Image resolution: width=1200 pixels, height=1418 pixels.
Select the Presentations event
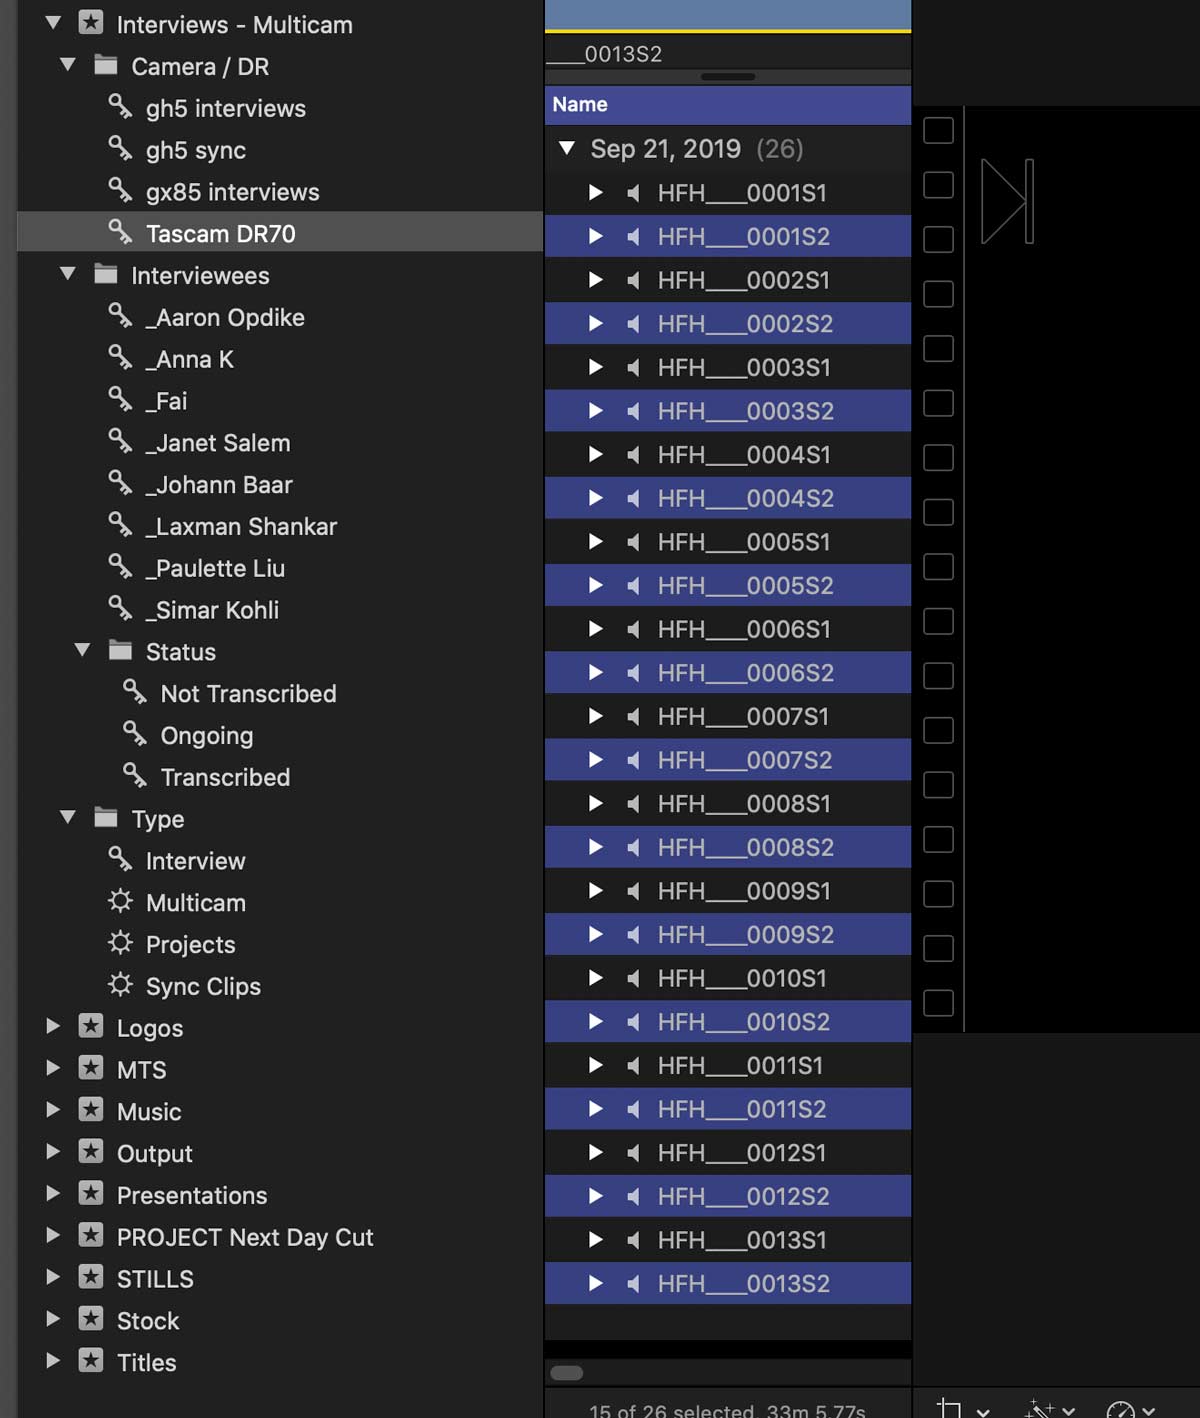[192, 1195]
